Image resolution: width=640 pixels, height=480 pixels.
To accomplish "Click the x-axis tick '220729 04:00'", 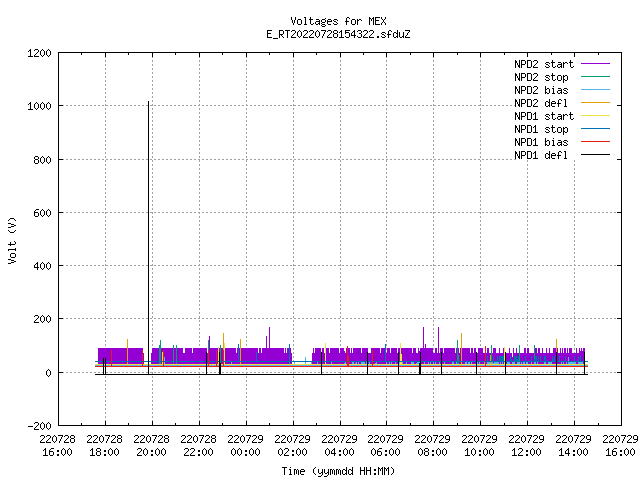I will (339, 446).
